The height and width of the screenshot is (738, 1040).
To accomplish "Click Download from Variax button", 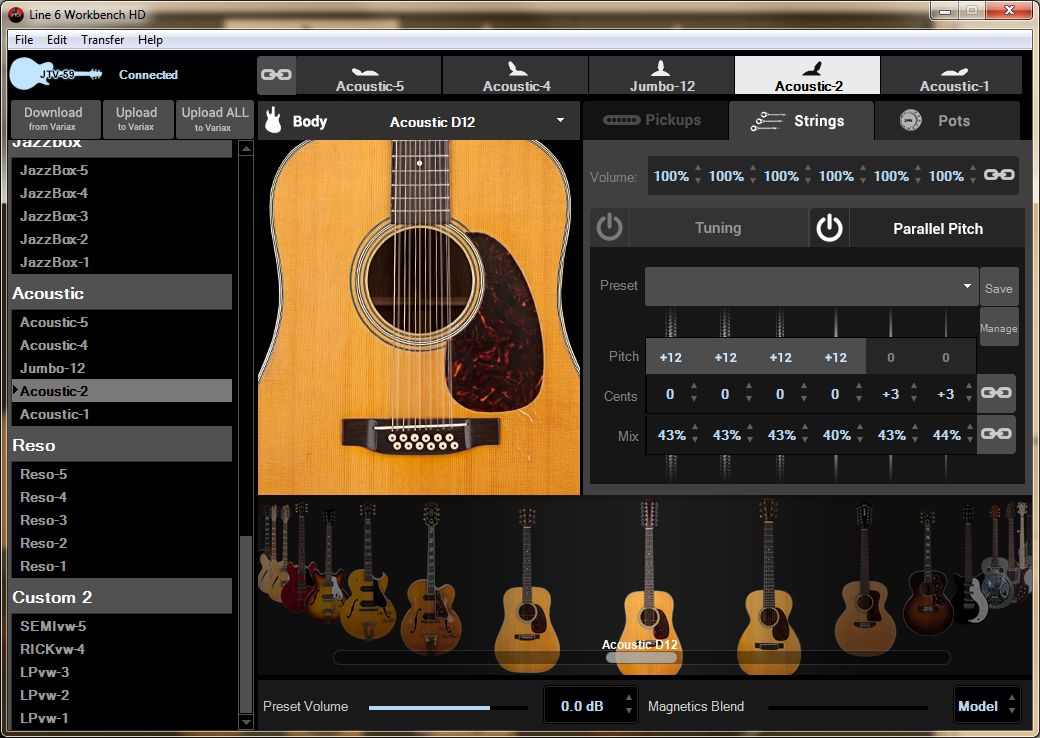I will click(56, 119).
